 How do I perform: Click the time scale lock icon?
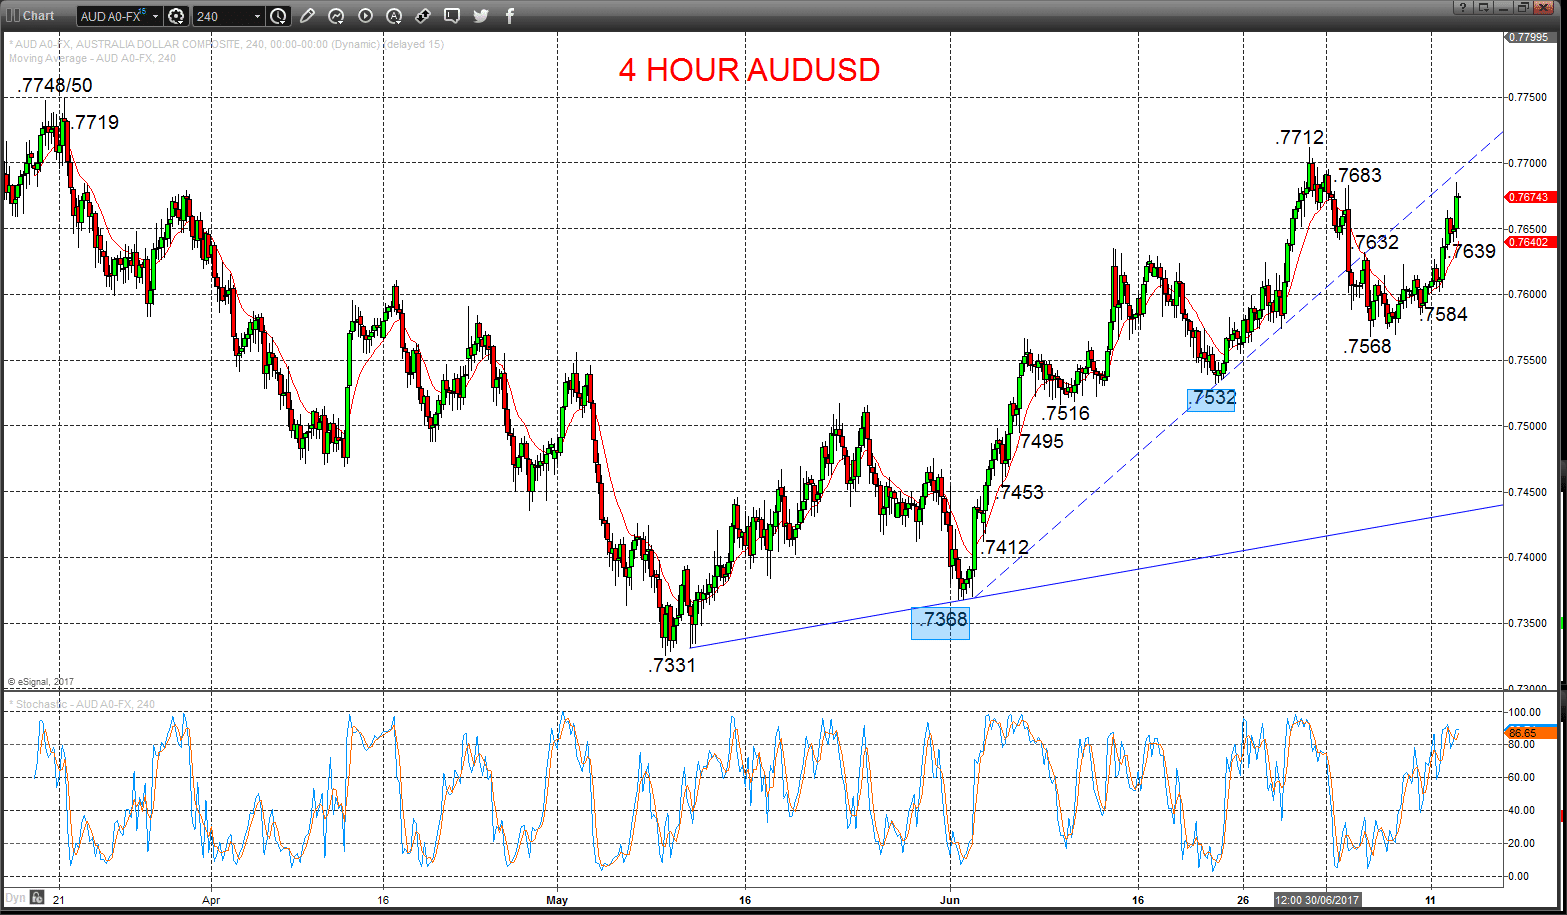[x=36, y=898]
